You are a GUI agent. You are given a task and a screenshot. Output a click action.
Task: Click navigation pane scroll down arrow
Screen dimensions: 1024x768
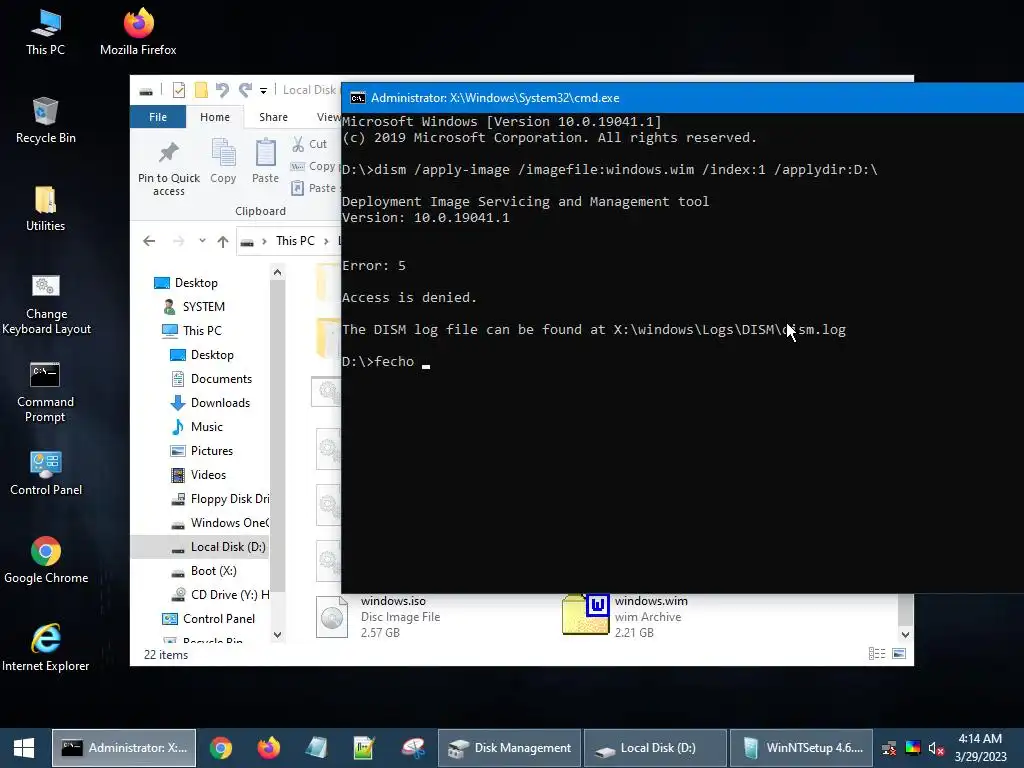(x=278, y=634)
